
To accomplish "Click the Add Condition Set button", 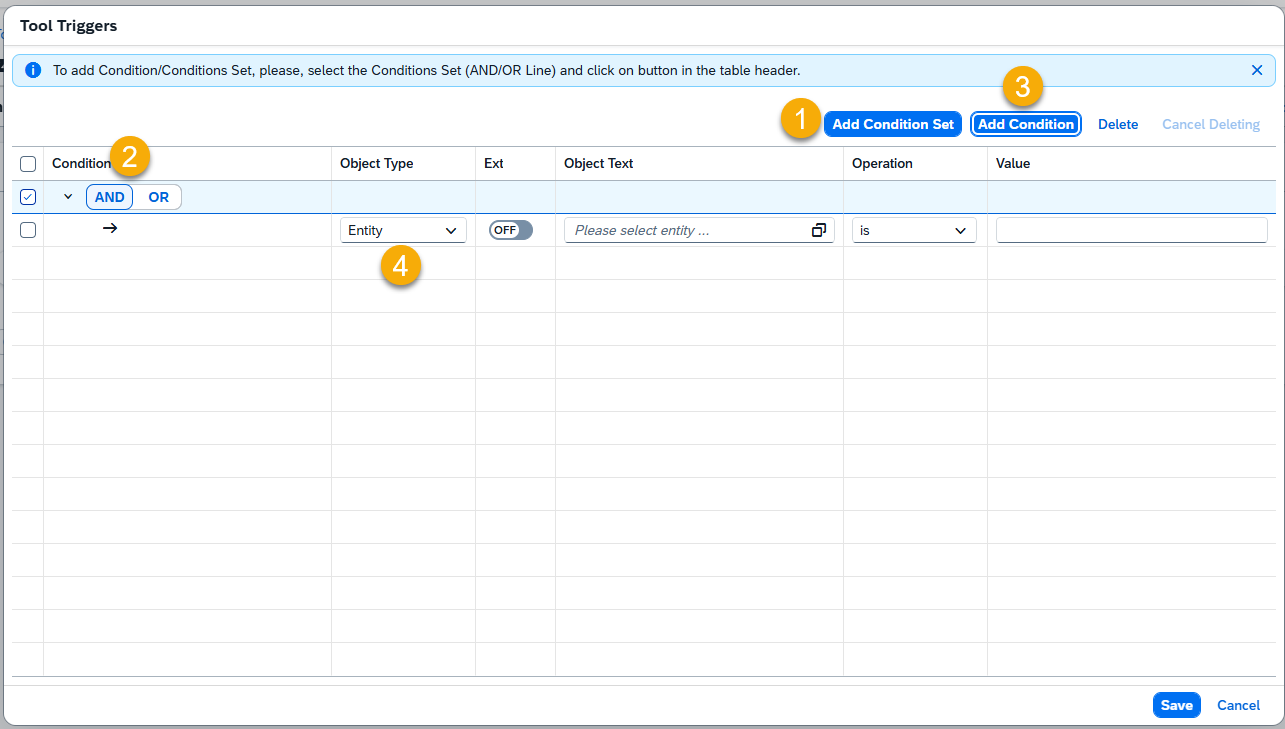I will click(x=893, y=124).
